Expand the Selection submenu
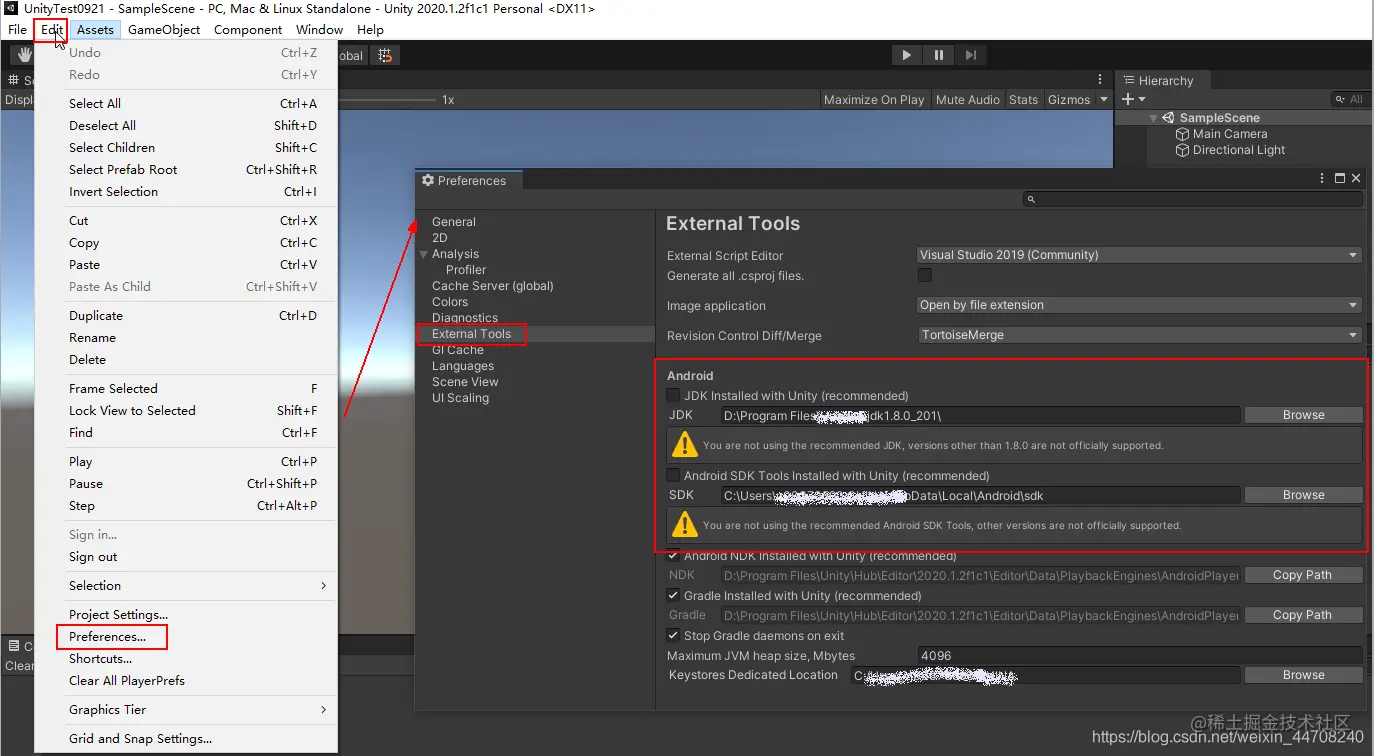 (323, 585)
